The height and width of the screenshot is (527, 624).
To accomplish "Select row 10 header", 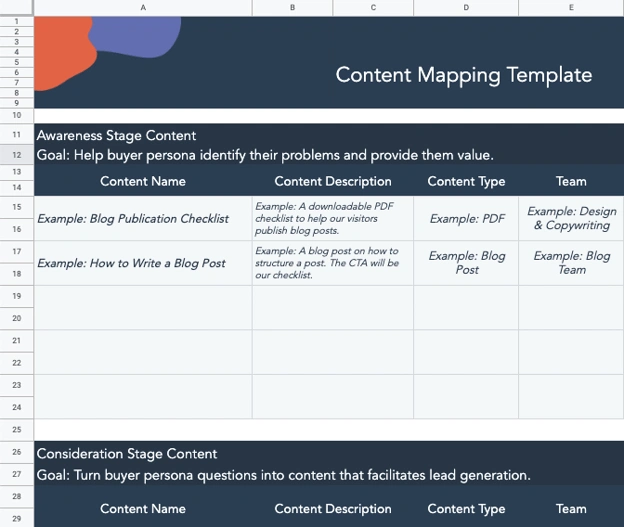I will [x=17, y=115].
